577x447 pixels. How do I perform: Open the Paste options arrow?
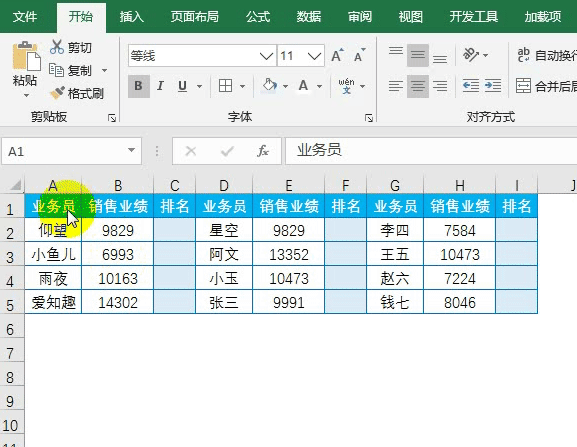pos(26,96)
